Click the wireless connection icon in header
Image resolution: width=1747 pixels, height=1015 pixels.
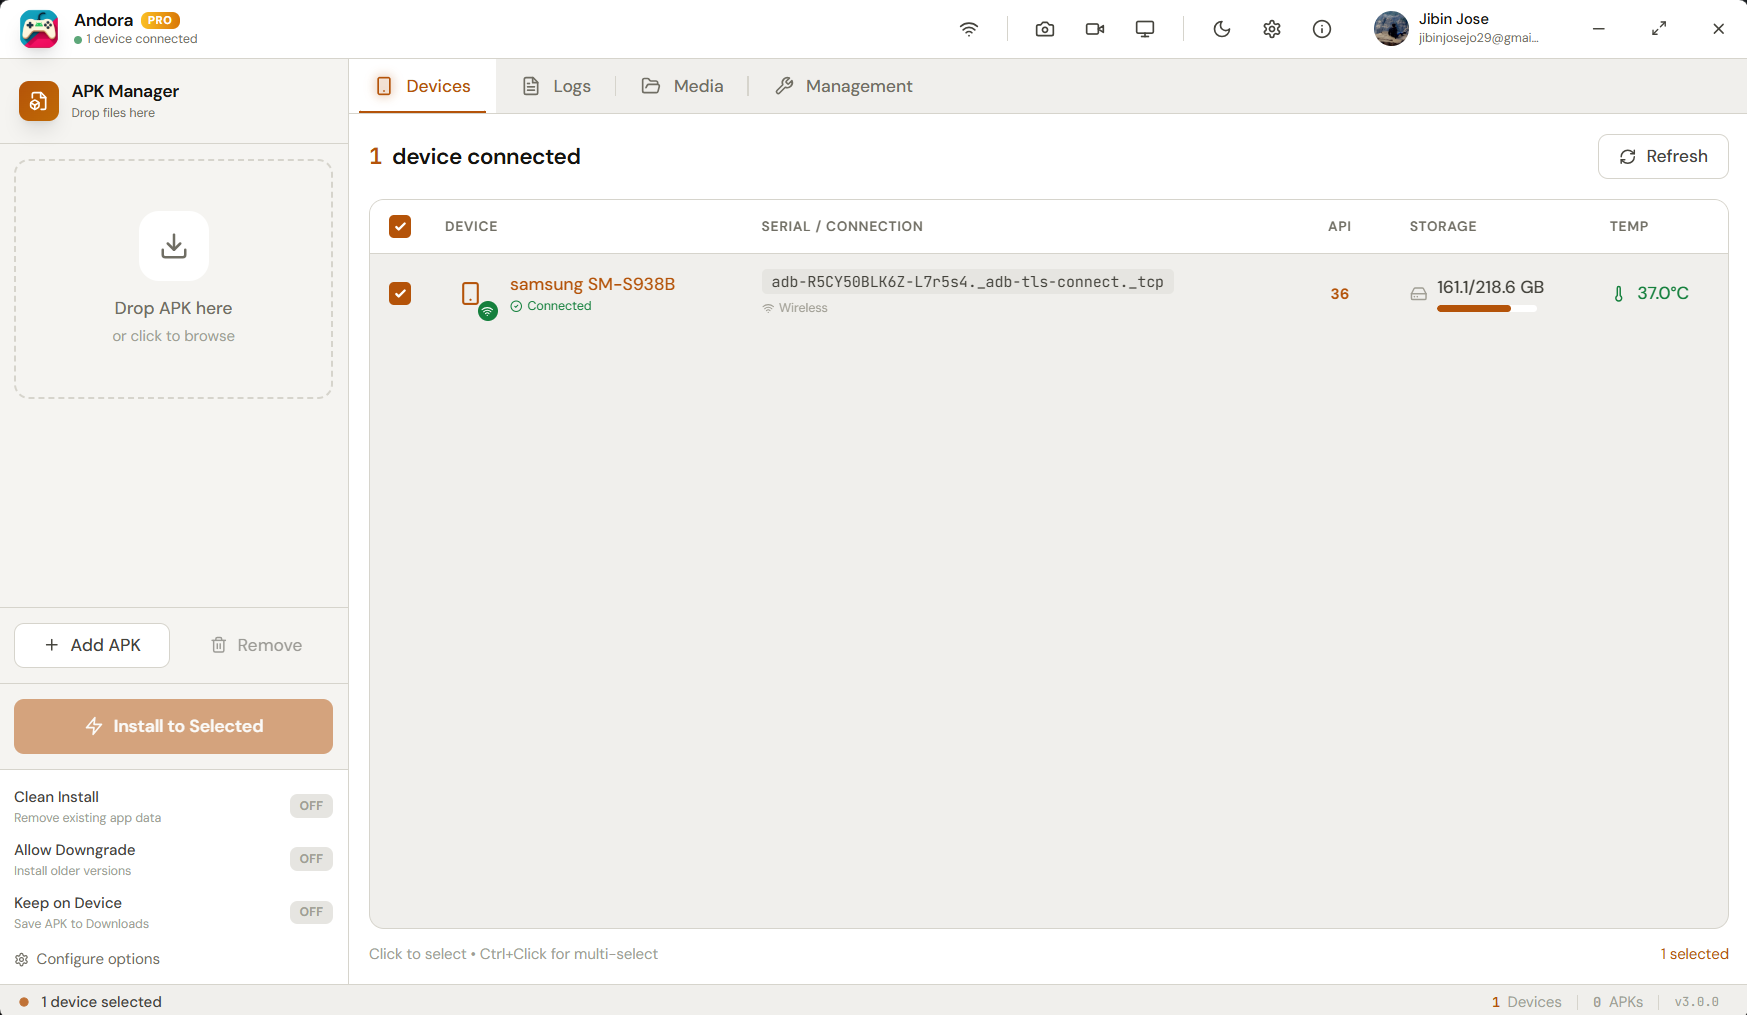tap(968, 29)
